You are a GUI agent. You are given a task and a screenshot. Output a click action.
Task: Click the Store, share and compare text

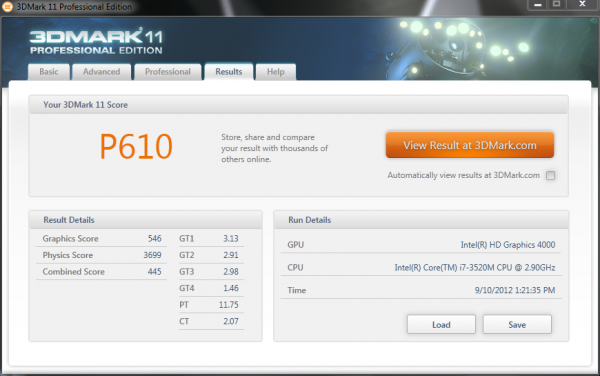click(x=274, y=148)
